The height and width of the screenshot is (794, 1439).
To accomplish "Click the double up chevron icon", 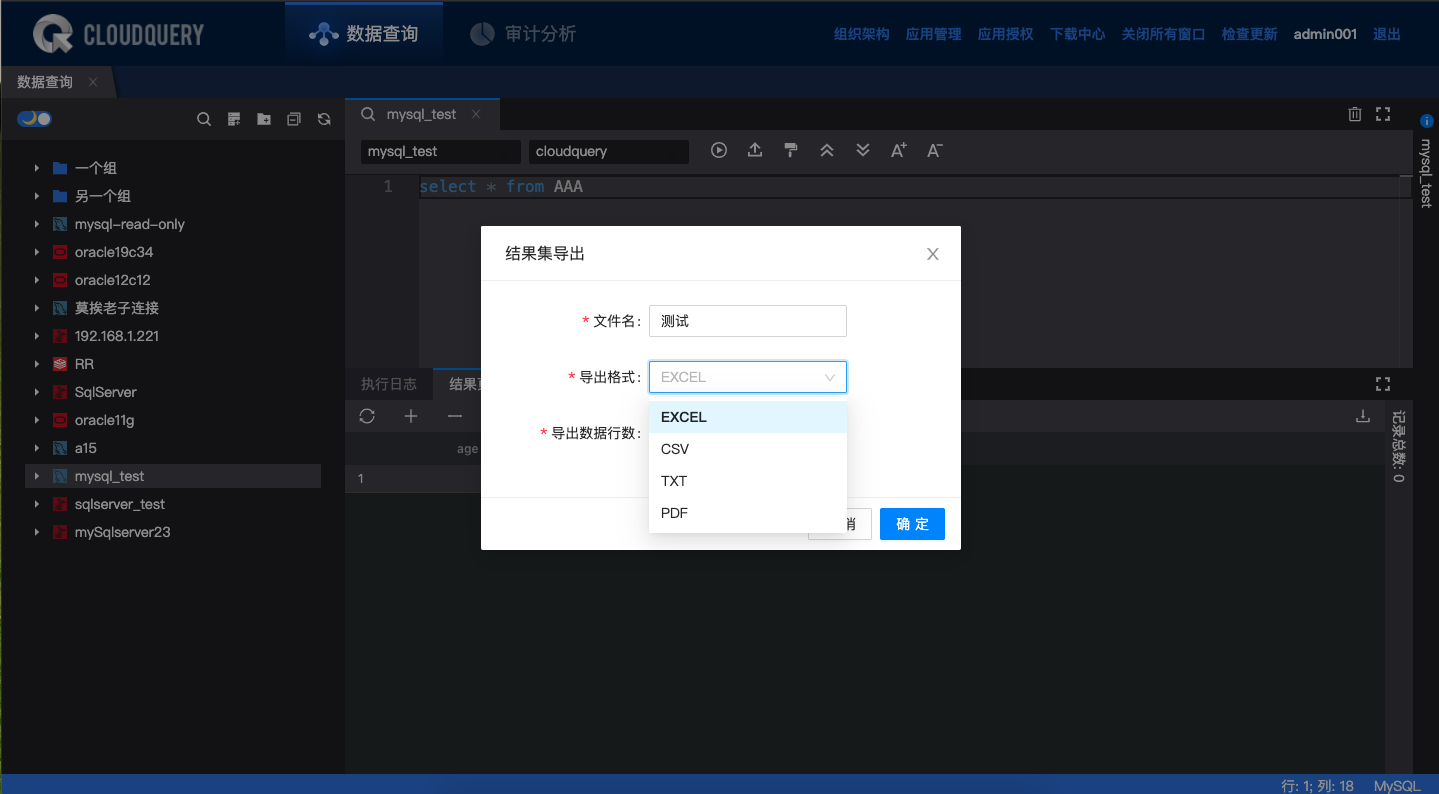I will (827, 150).
